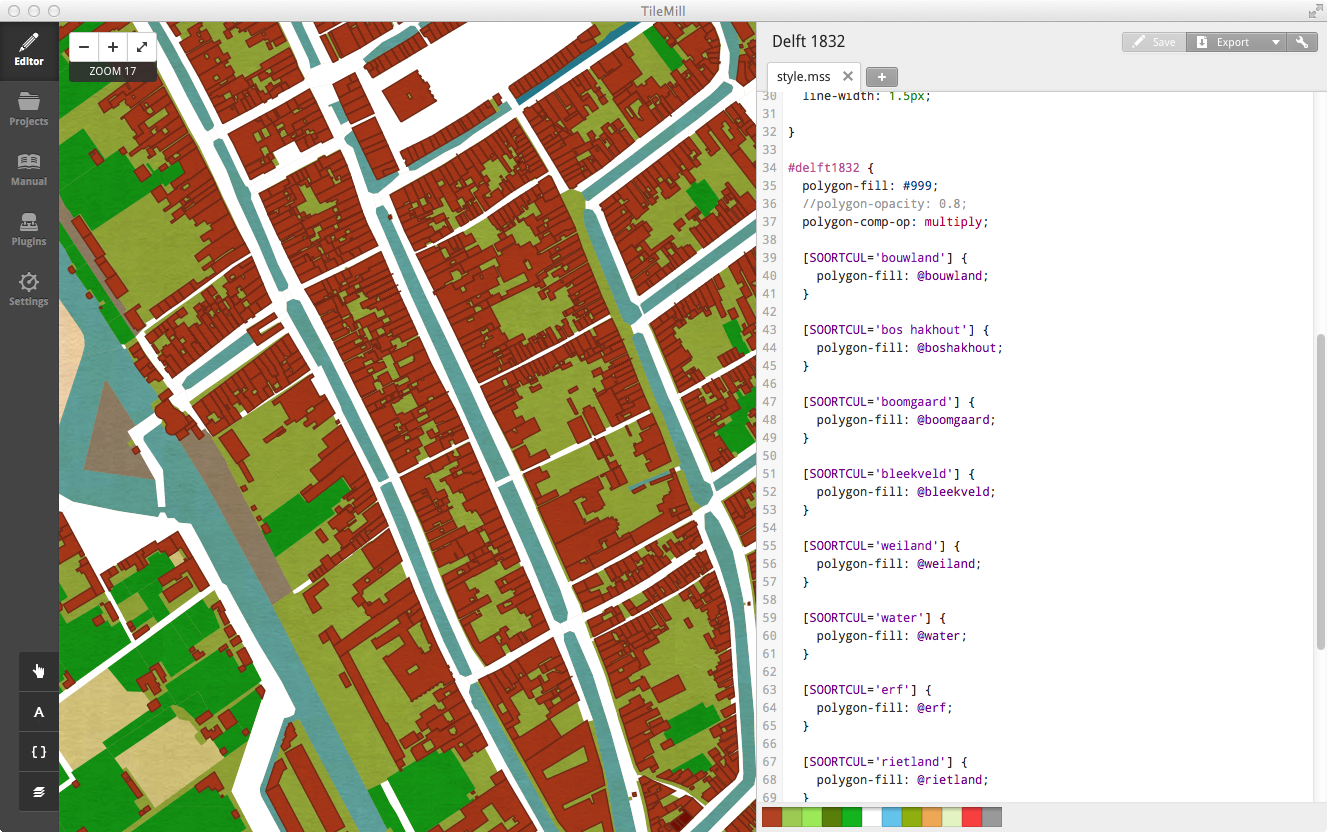Open the Templates hand-pointer tool
The height and width of the screenshot is (832, 1327).
point(39,671)
